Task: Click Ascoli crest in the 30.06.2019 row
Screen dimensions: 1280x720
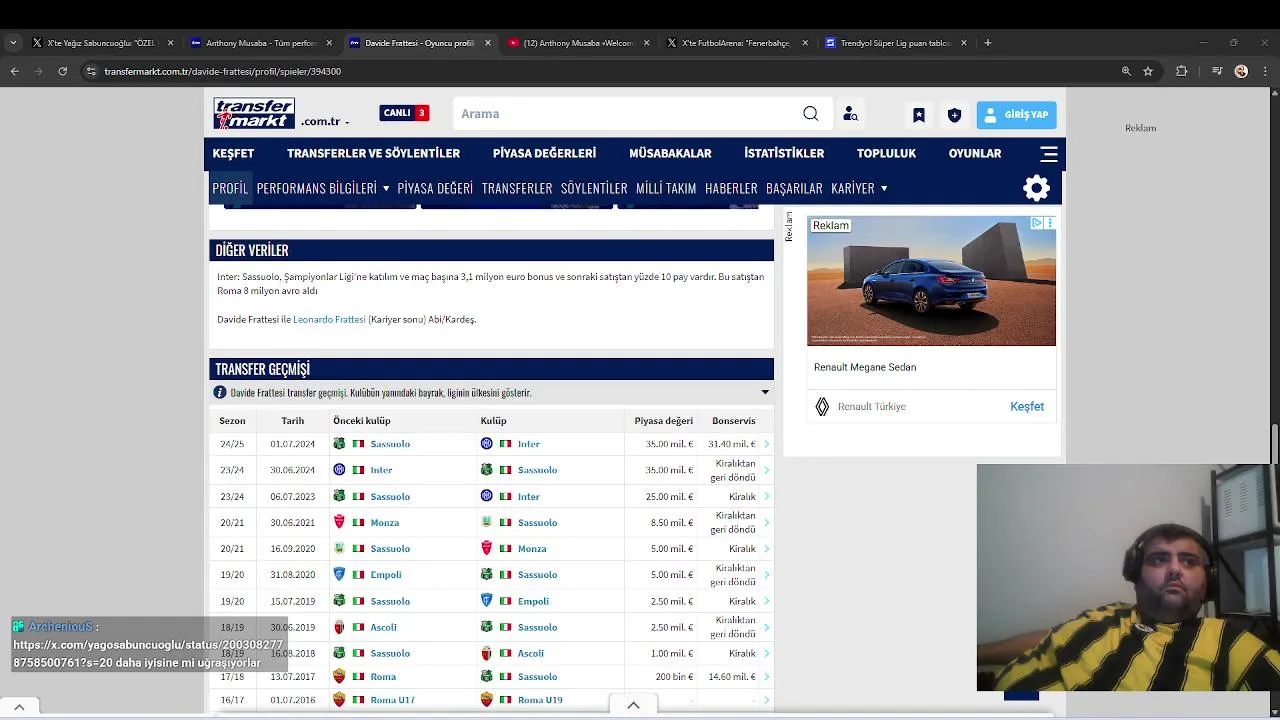Action: pyautogui.click(x=339, y=628)
